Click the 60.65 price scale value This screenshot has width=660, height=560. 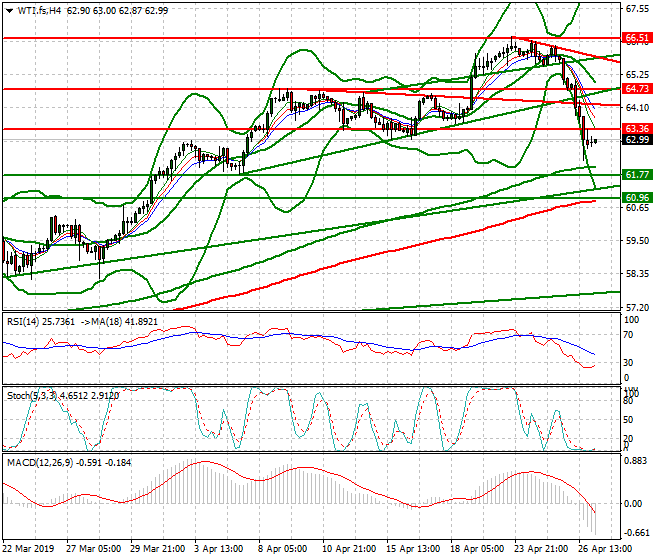coord(637,208)
